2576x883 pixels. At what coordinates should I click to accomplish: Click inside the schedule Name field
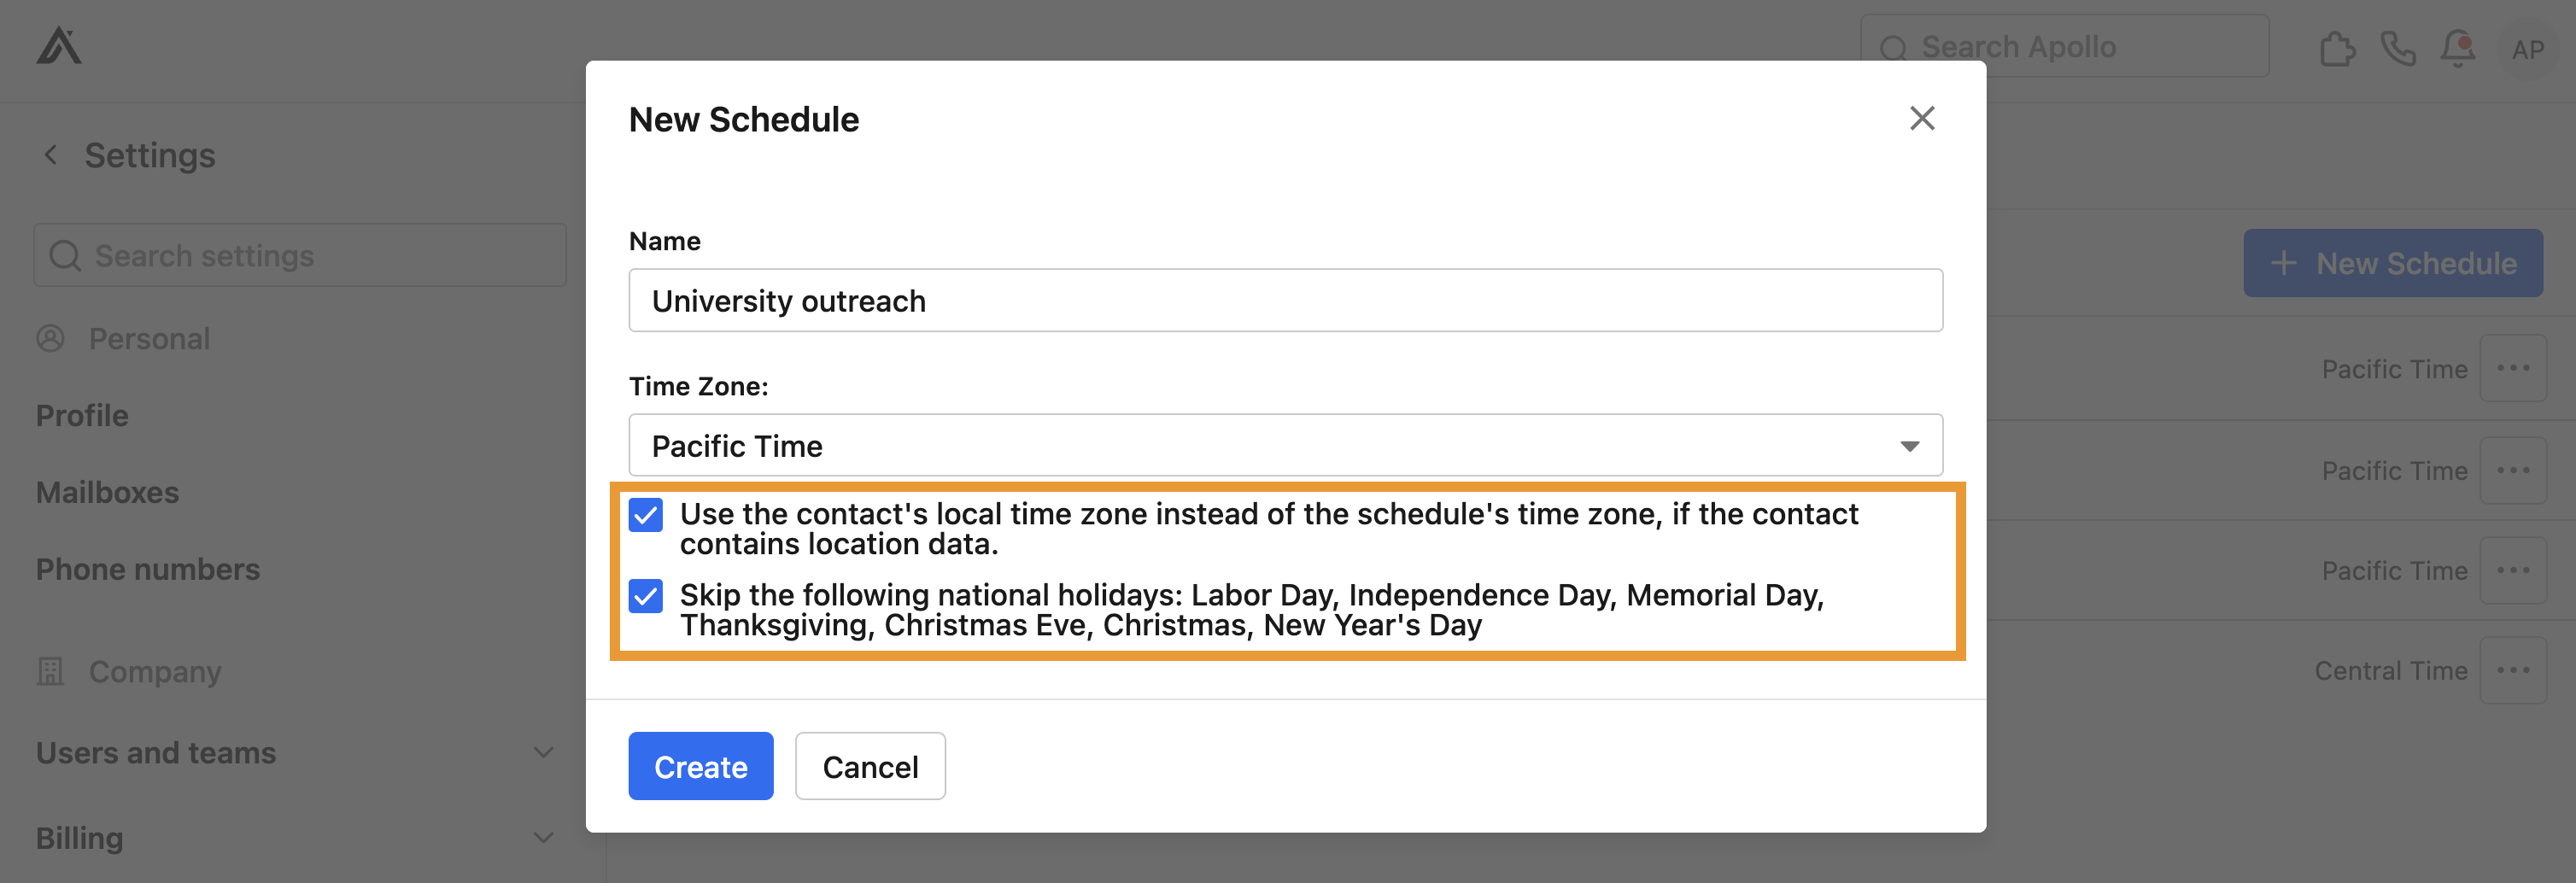pyautogui.click(x=1285, y=300)
